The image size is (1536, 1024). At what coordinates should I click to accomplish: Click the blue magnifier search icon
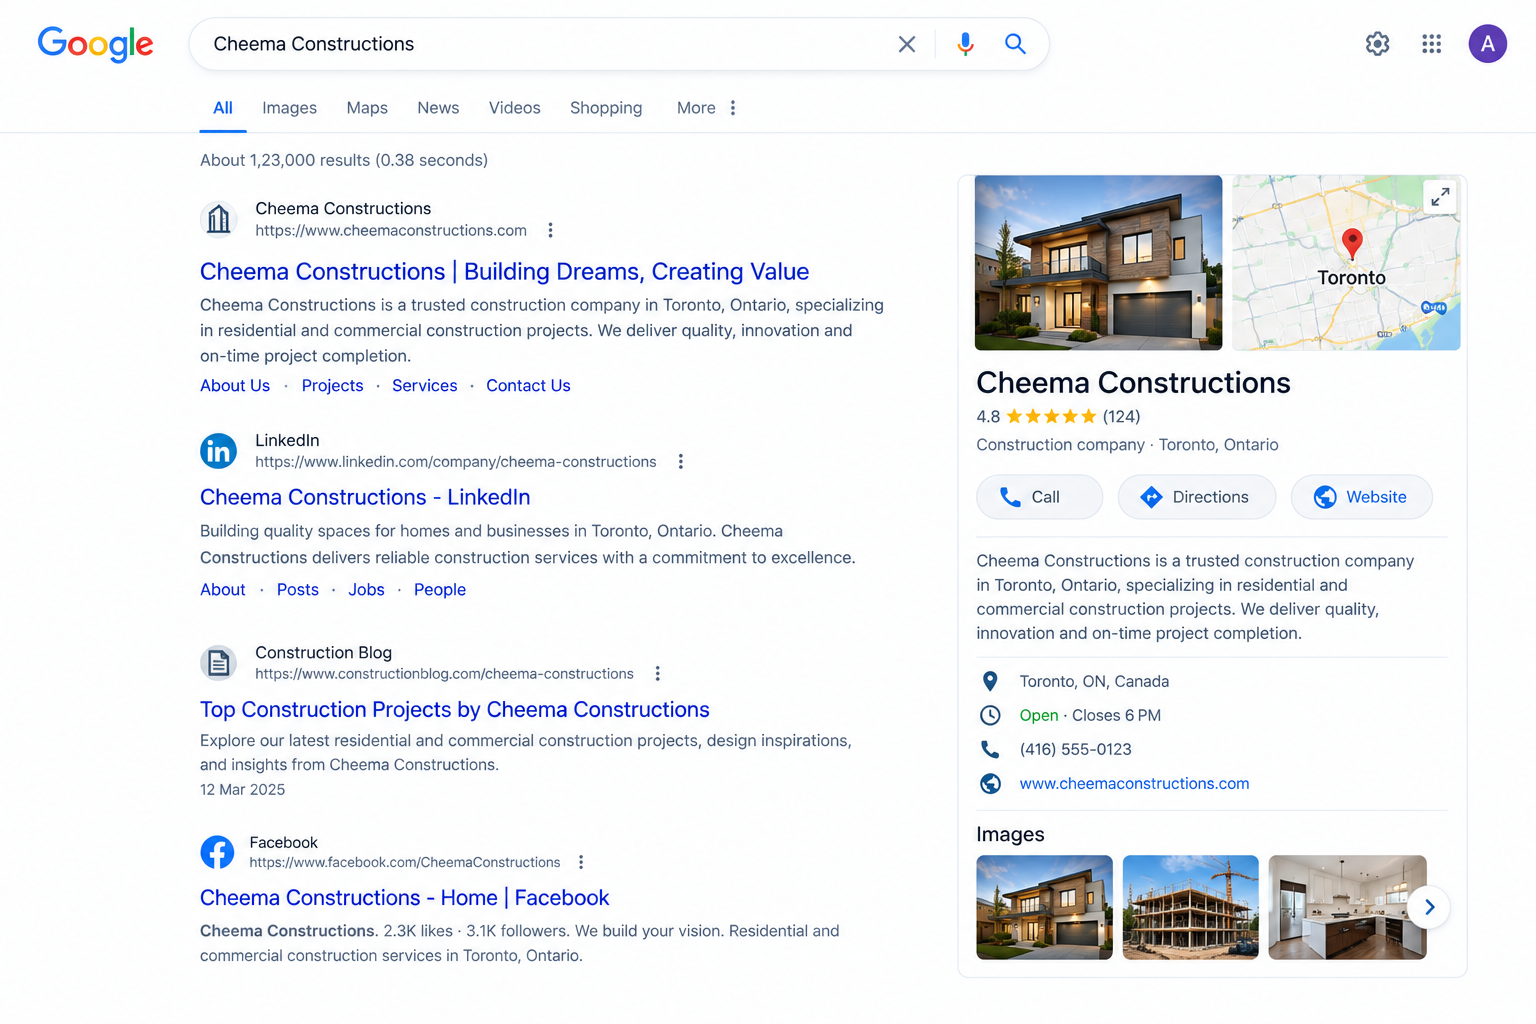pos(1015,44)
